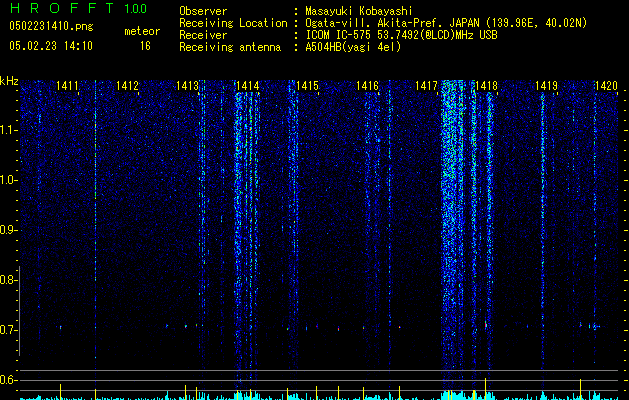Click the 1415 time marker
This screenshot has width=629, height=400.
(x=307, y=86)
